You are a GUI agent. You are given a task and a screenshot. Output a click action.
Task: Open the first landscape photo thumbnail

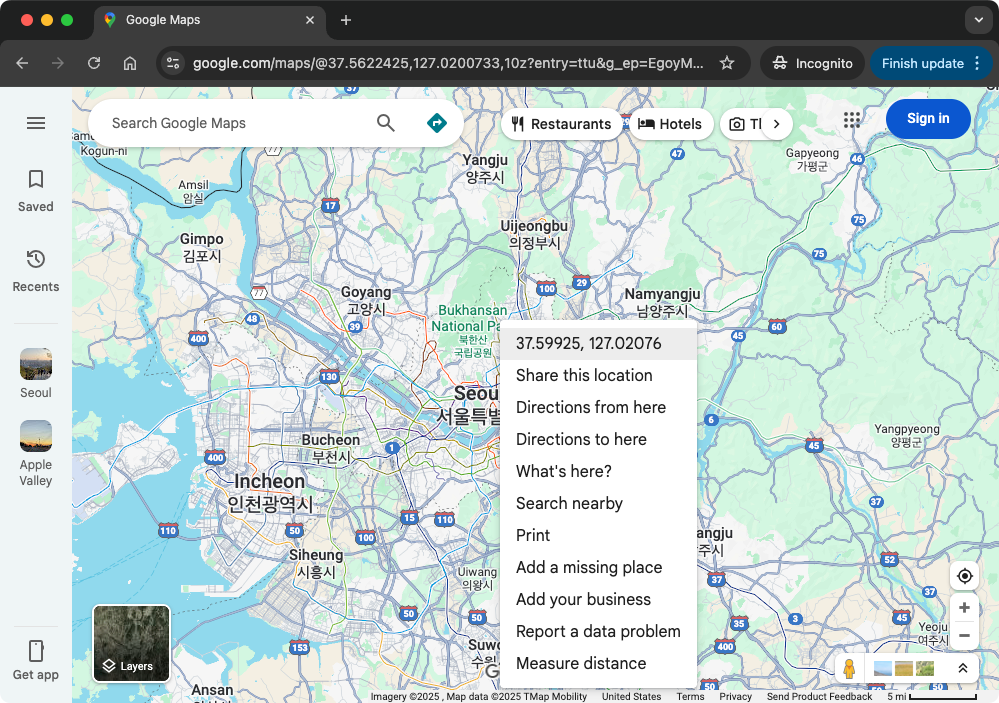coord(883,667)
